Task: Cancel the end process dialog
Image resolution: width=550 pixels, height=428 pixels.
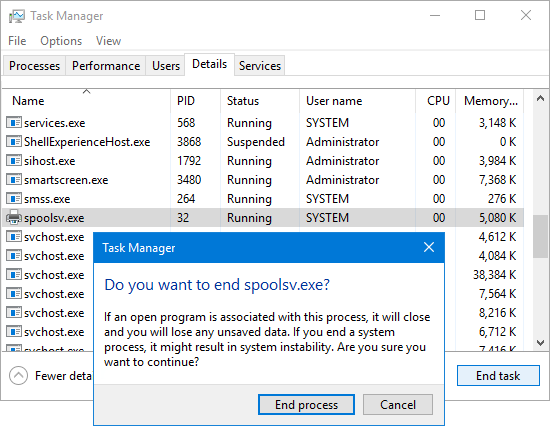Action: 398,404
